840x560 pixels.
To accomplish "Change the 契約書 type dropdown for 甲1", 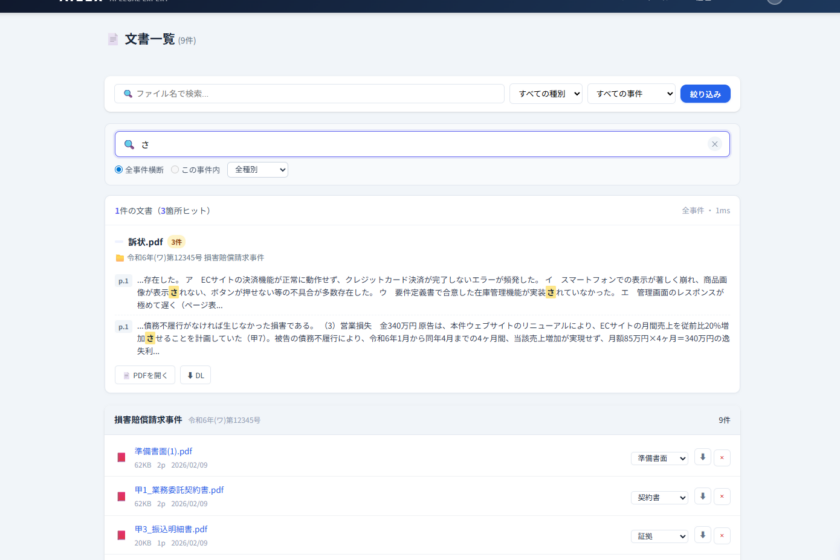I will click(659, 497).
